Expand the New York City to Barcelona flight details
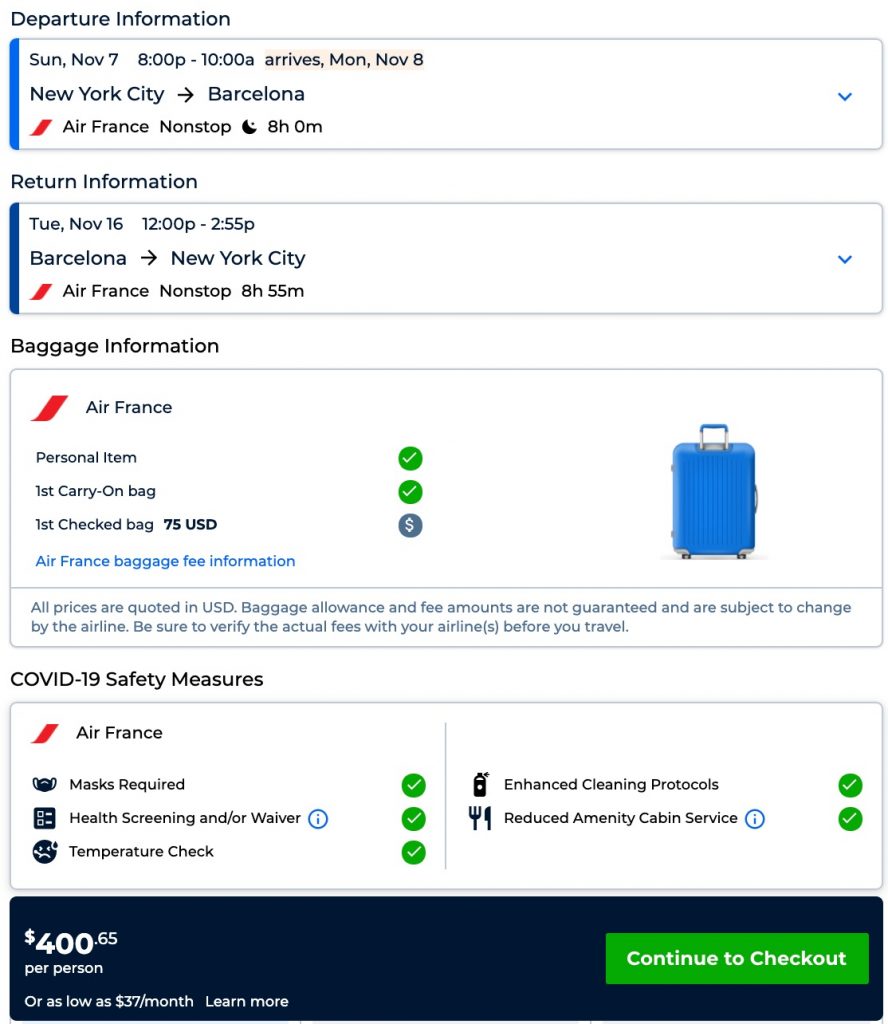 (845, 96)
